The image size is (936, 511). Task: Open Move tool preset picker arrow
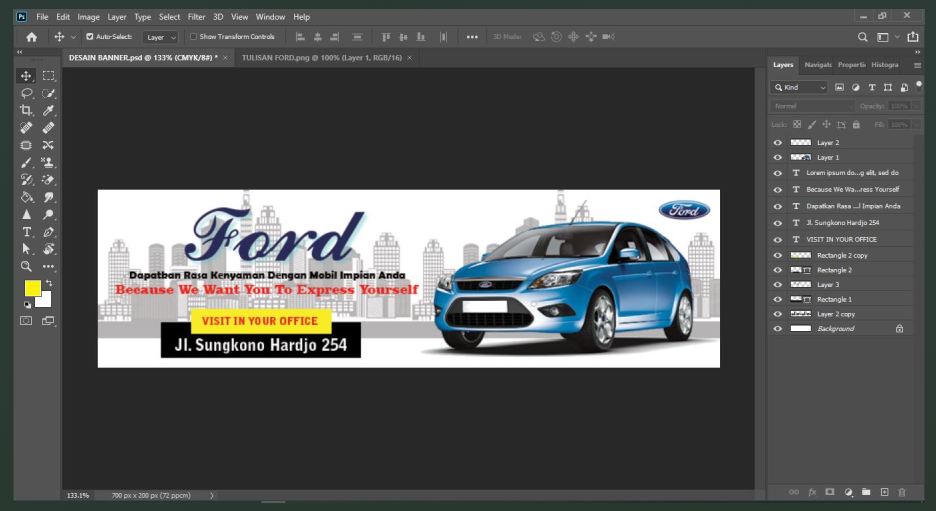click(x=73, y=37)
